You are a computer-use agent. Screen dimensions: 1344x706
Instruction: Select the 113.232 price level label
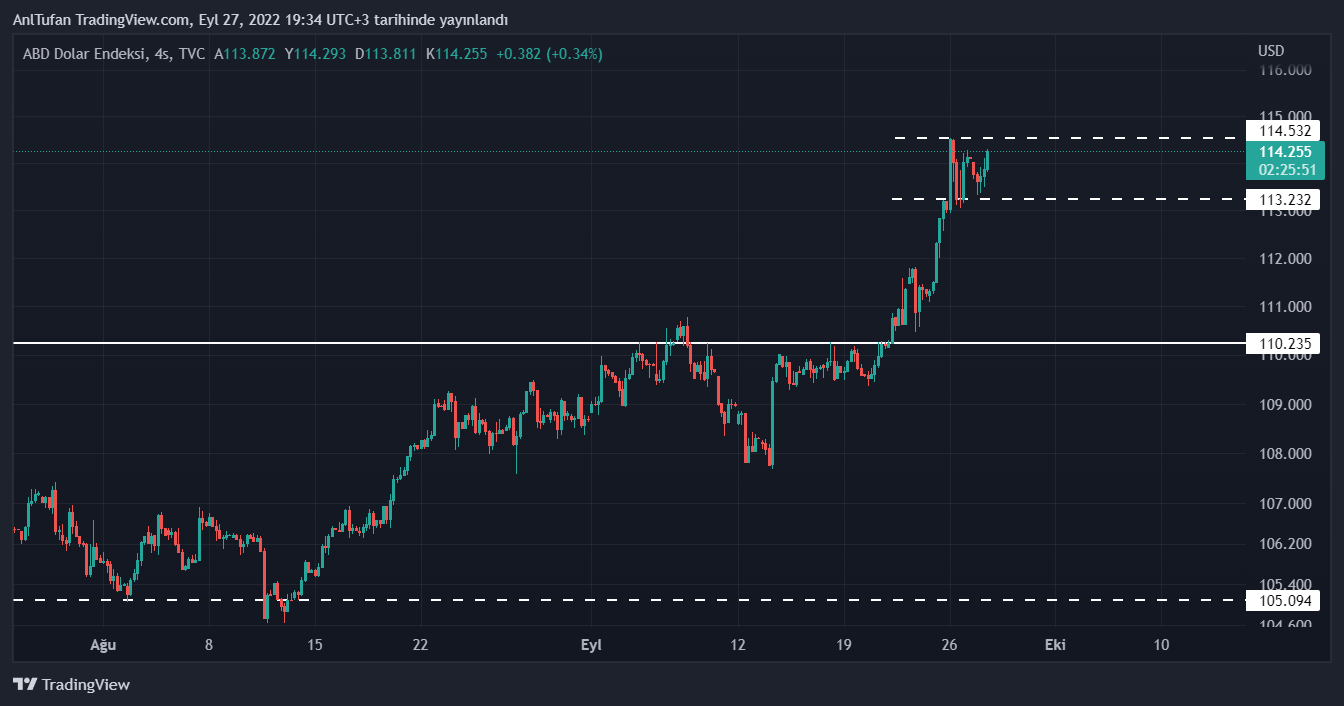click(1284, 200)
